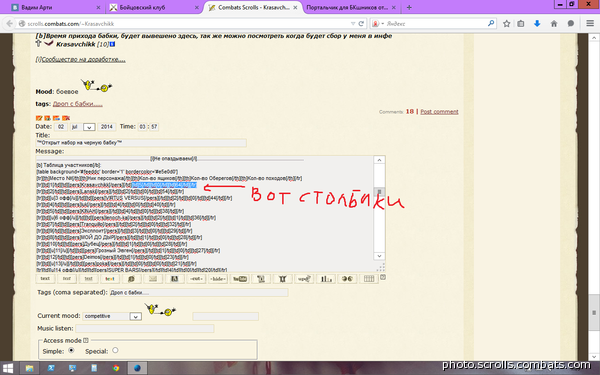This screenshot has height=375, width=600.
Task: Click the -cut- editor button
Action: (196, 279)
